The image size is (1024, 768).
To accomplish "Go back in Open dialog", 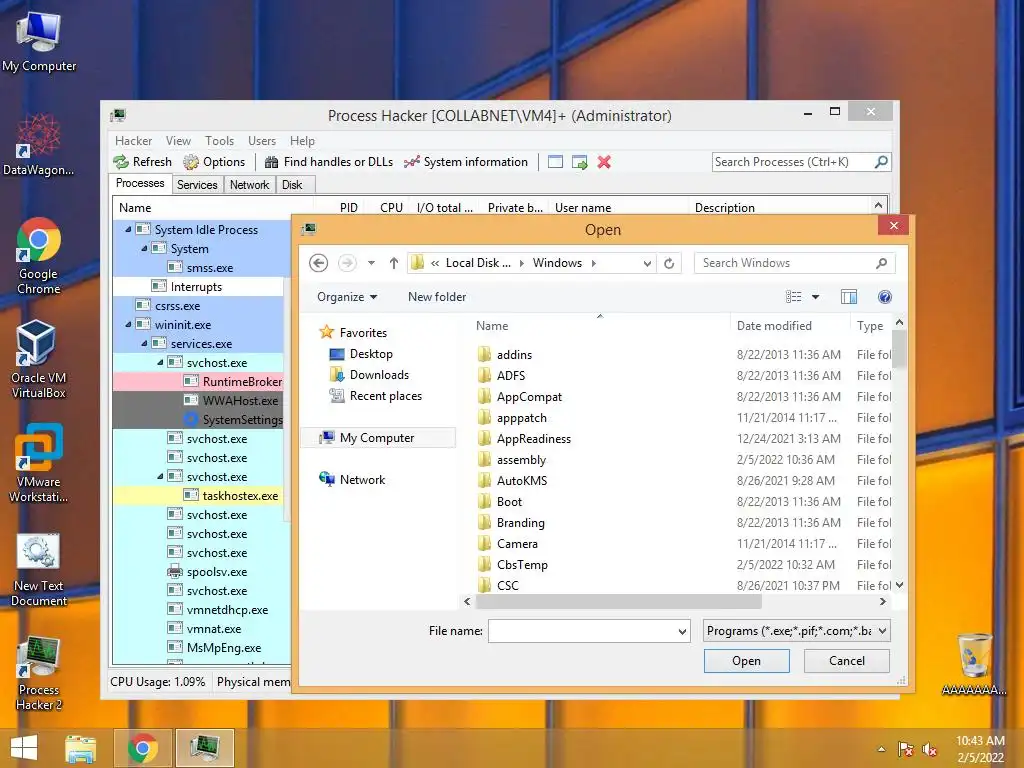I will click(318, 263).
